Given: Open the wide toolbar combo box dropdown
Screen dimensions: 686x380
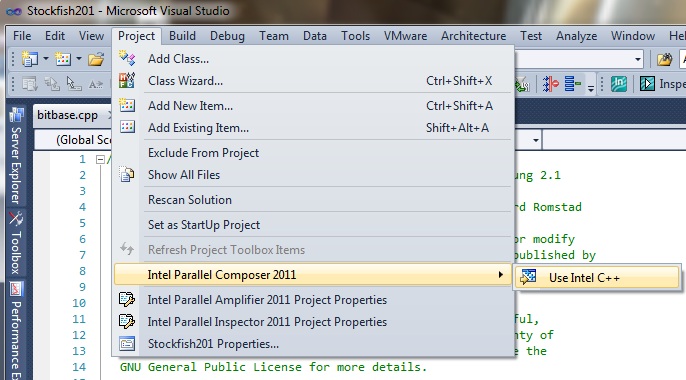Looking at the screenshot, I should [638, 59].
